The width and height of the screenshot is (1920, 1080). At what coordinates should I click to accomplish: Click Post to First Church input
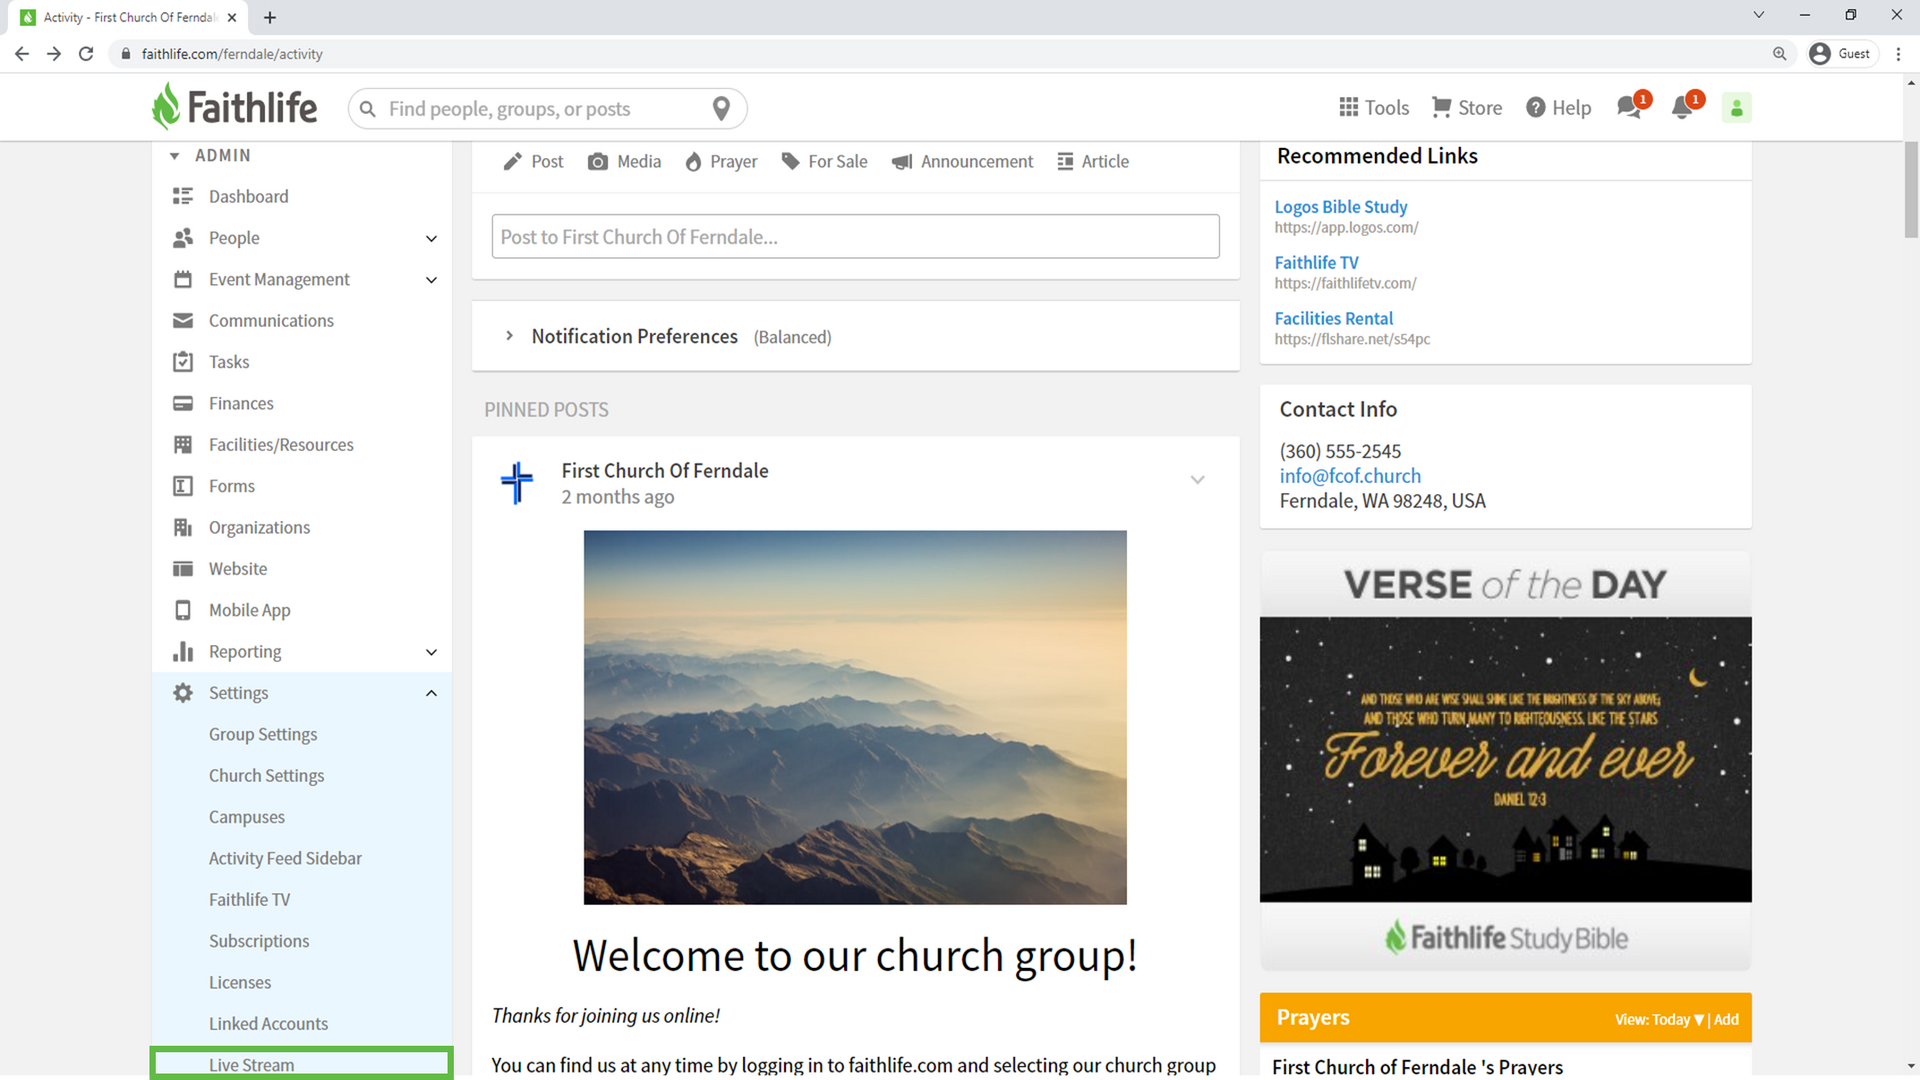(855, 237)
